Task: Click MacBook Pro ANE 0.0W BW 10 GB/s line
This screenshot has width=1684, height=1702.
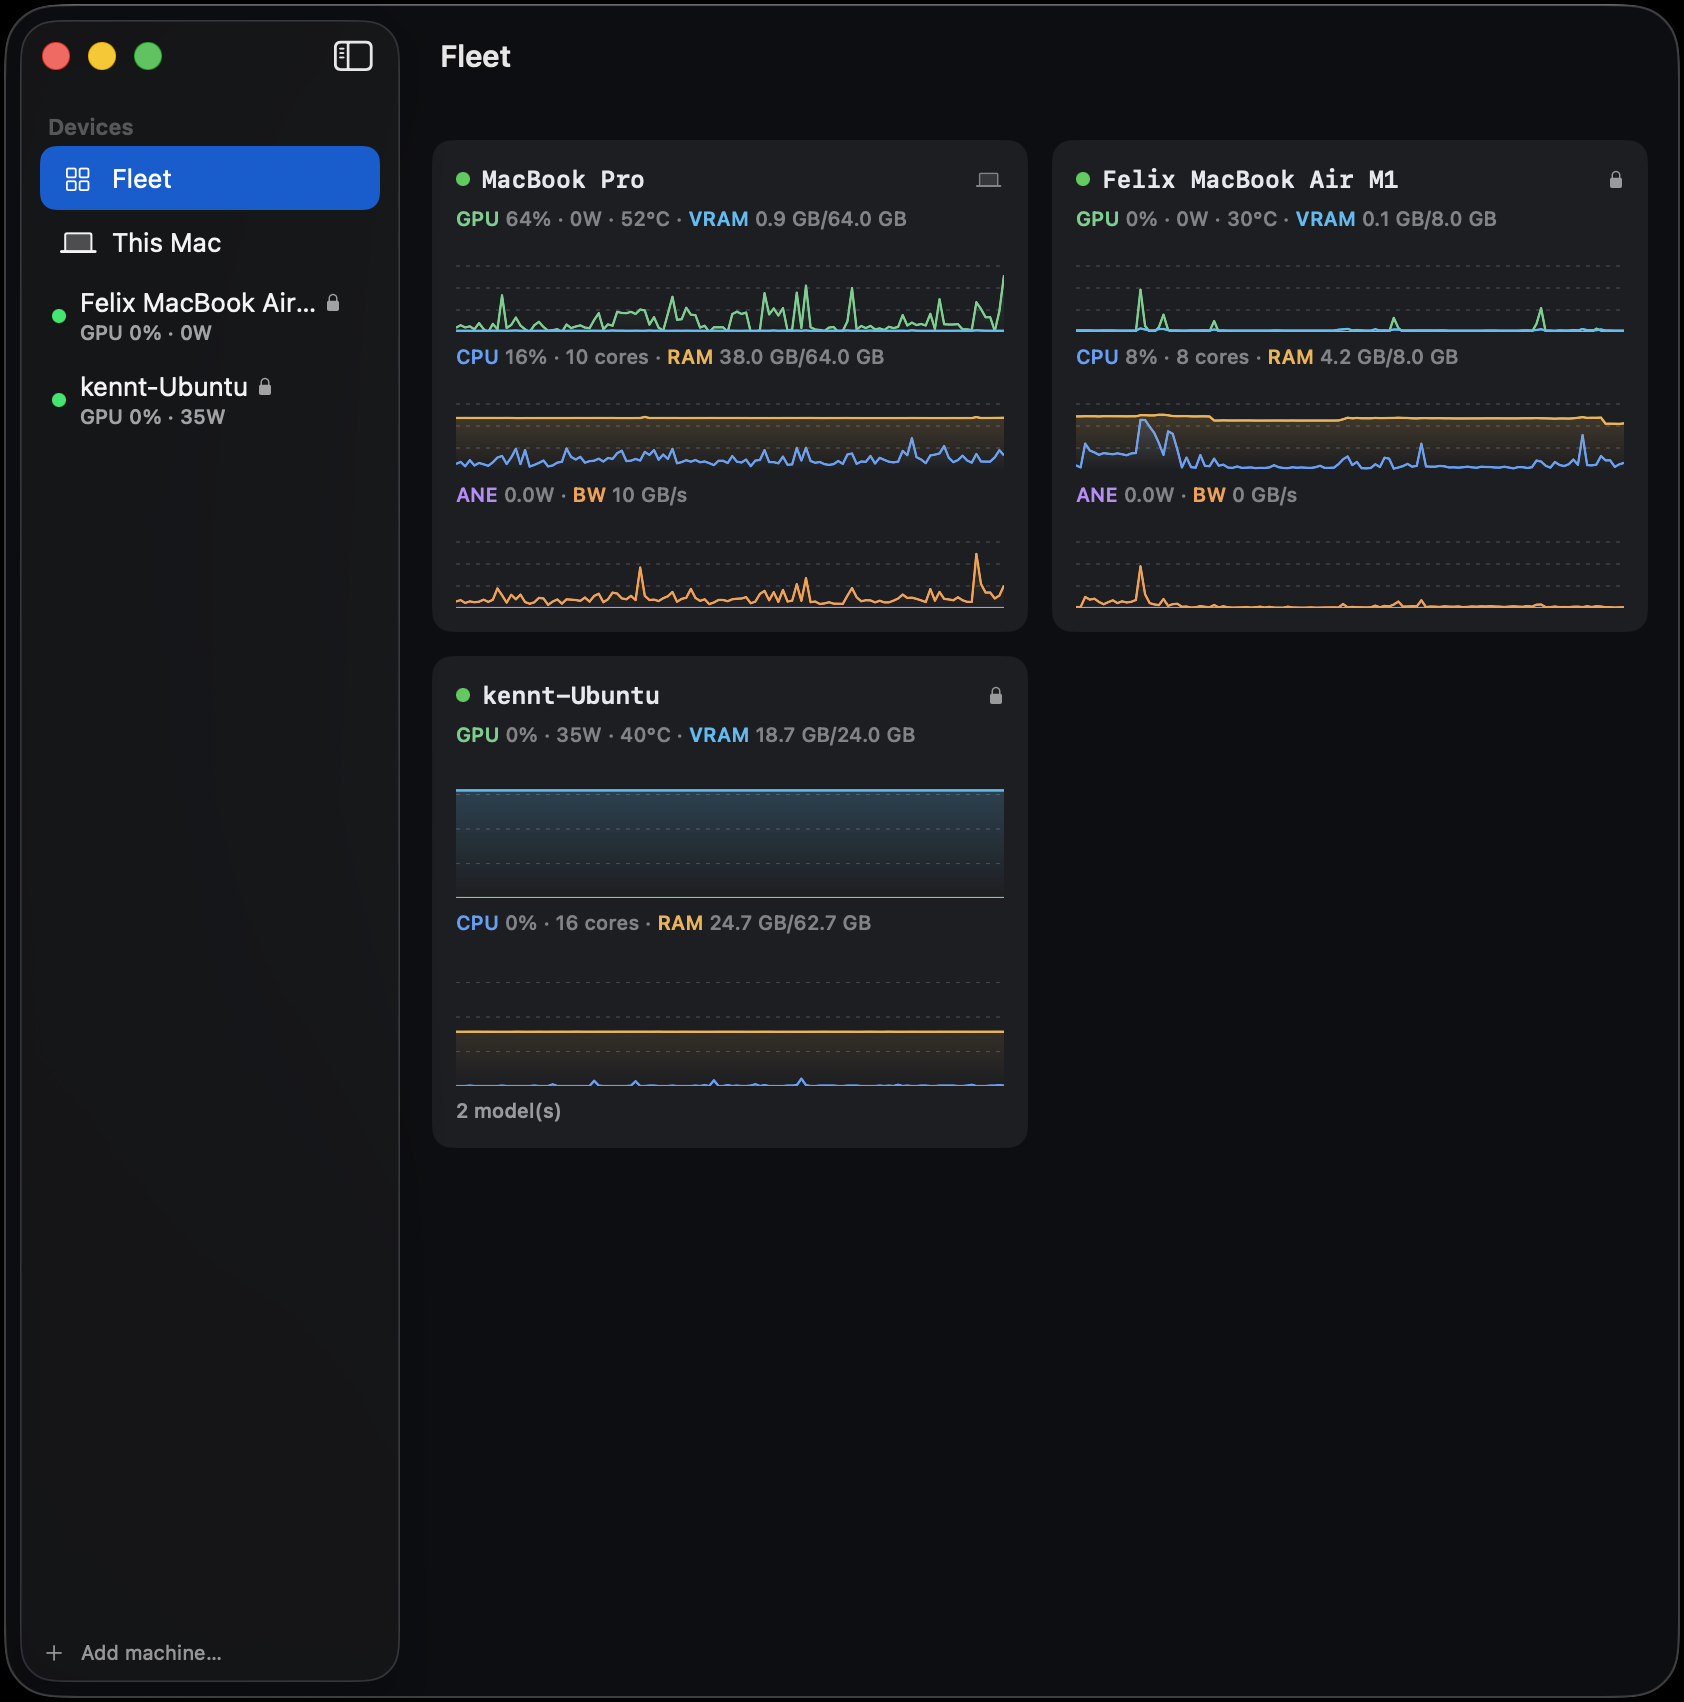Action: (571, 495)
